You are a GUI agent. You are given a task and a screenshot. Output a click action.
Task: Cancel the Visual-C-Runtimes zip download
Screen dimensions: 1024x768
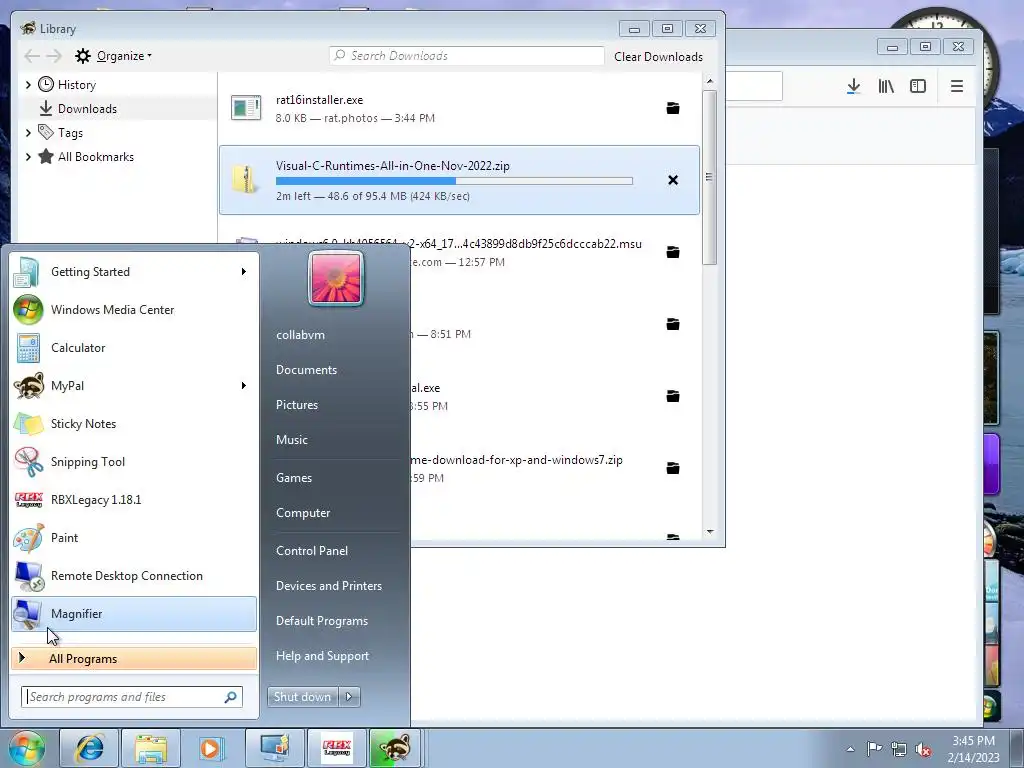(673, 180)
